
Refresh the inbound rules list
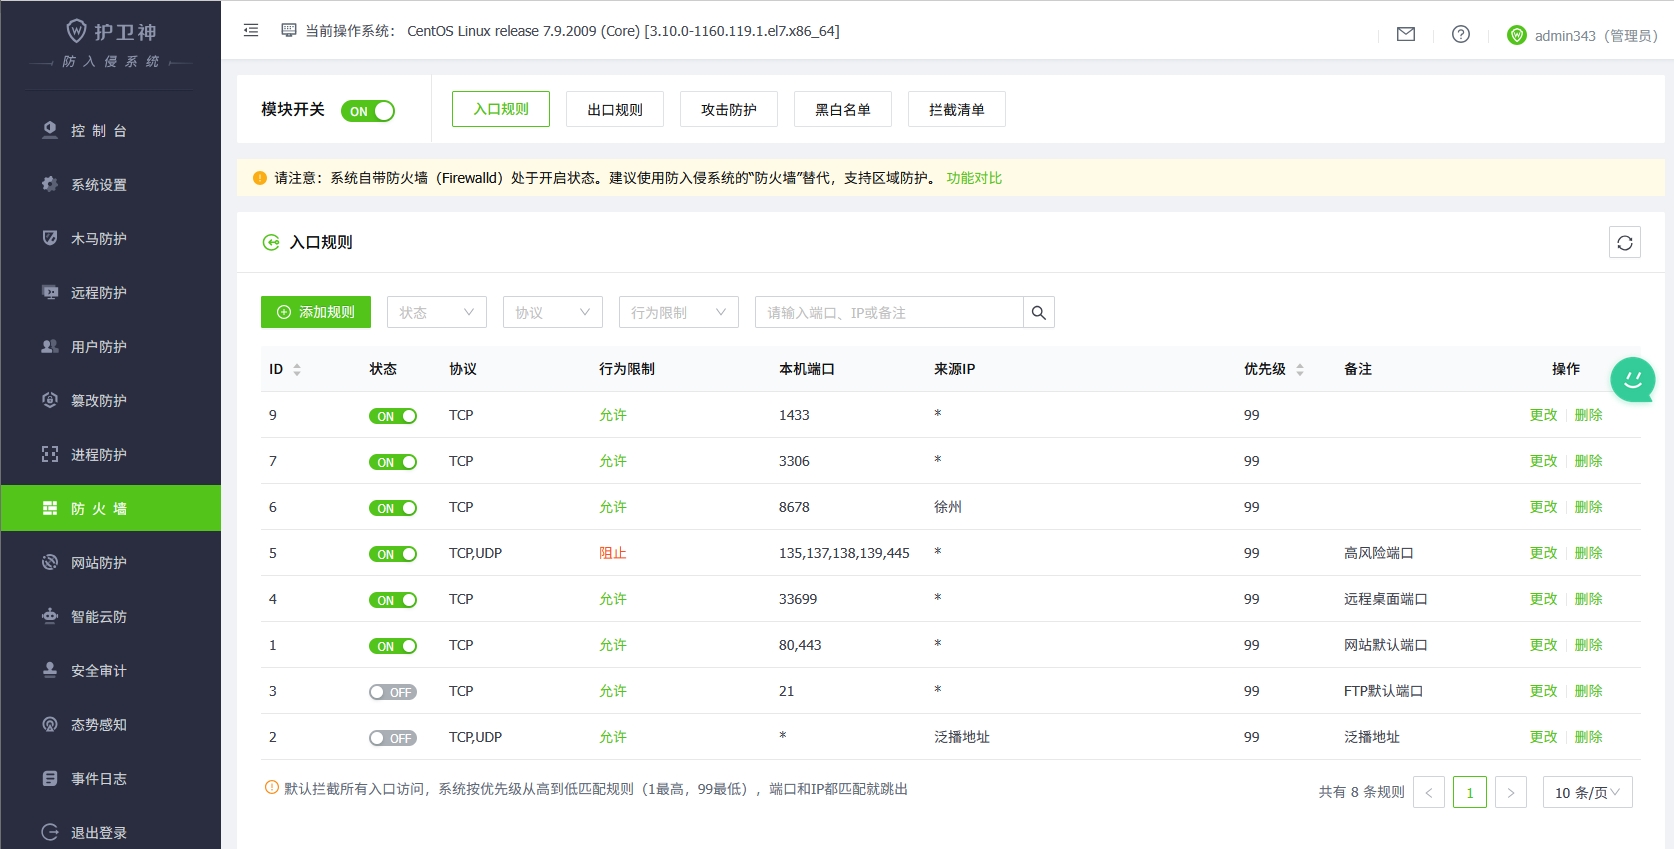click(x=1625, y=242)
